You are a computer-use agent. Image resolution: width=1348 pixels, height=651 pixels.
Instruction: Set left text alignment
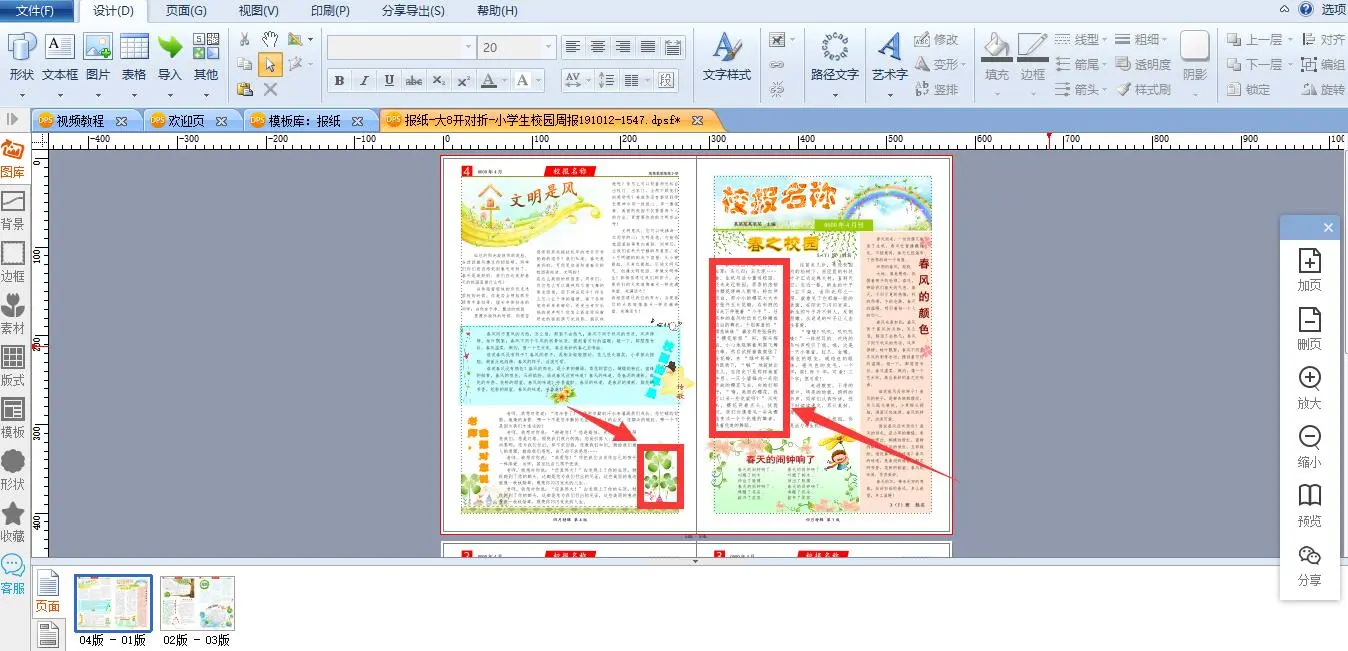(572, 47)
